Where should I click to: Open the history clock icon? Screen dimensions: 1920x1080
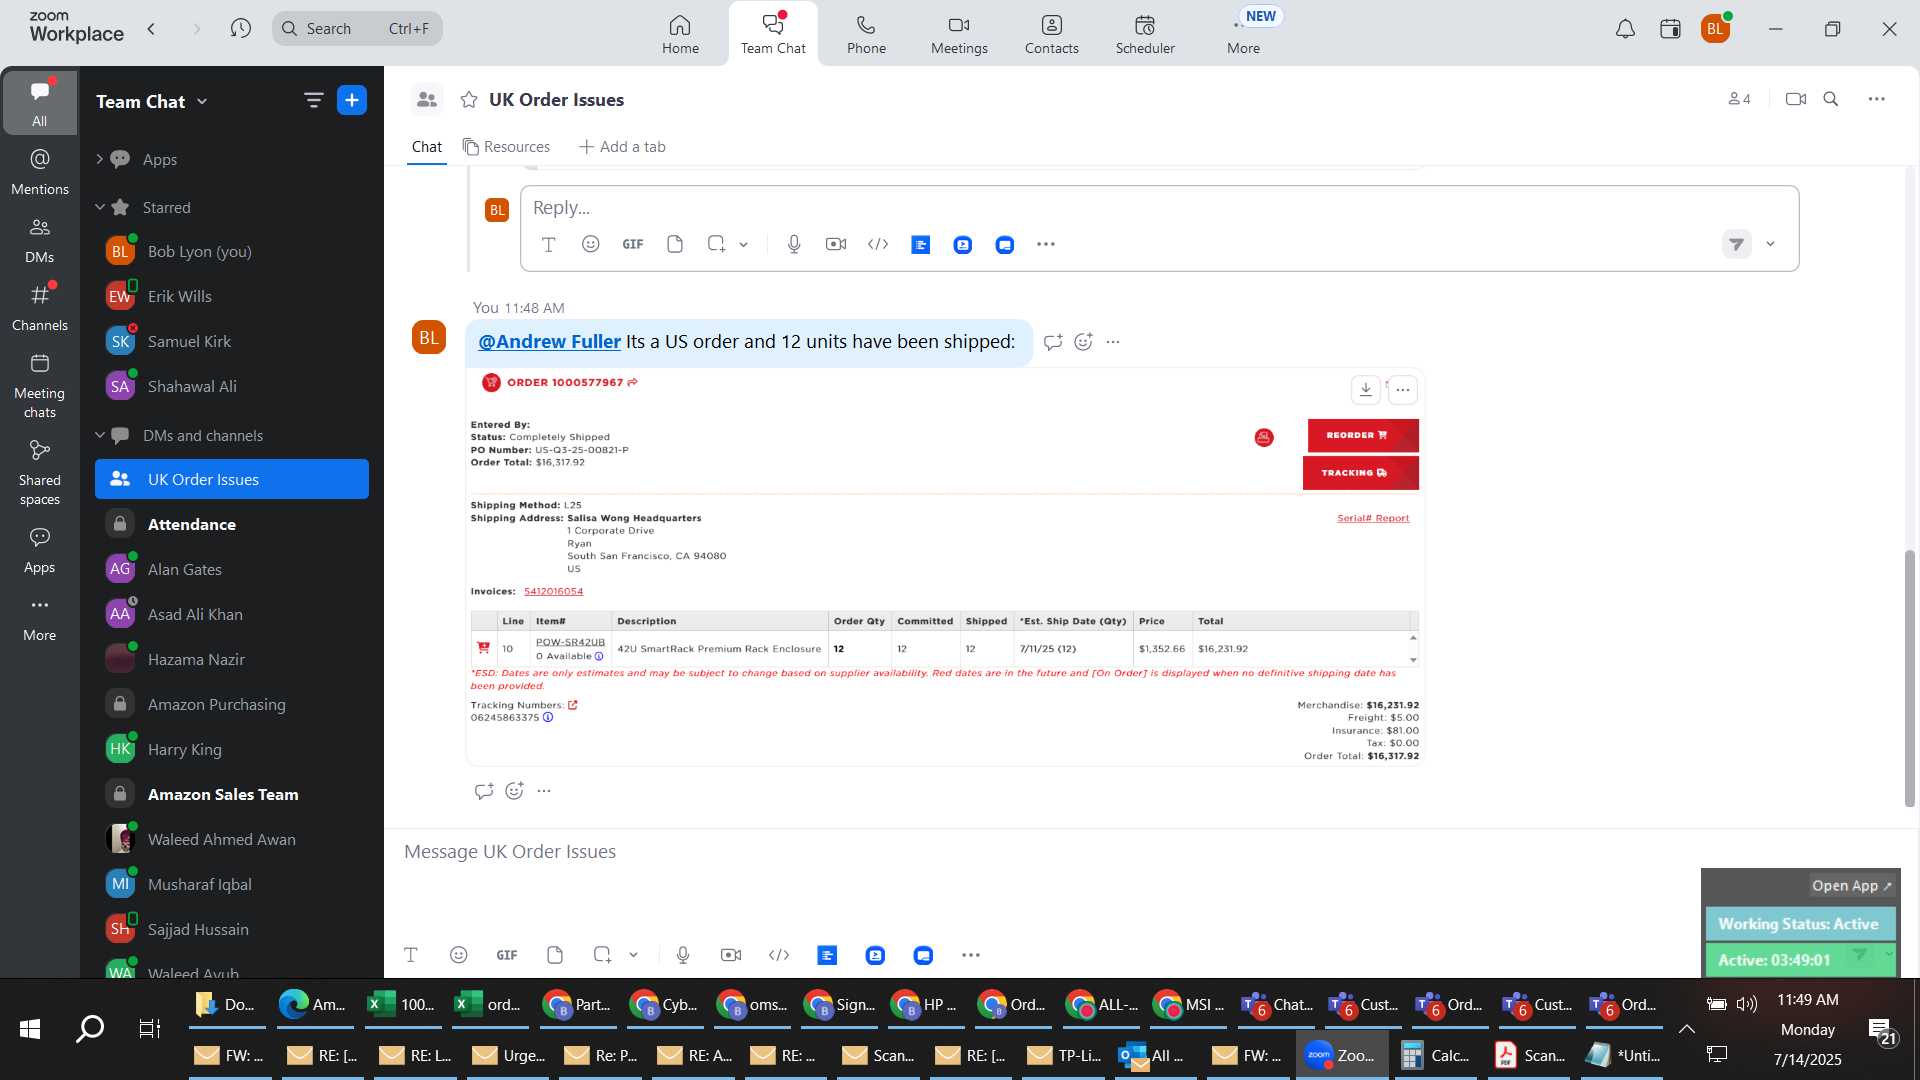(240, 28)
